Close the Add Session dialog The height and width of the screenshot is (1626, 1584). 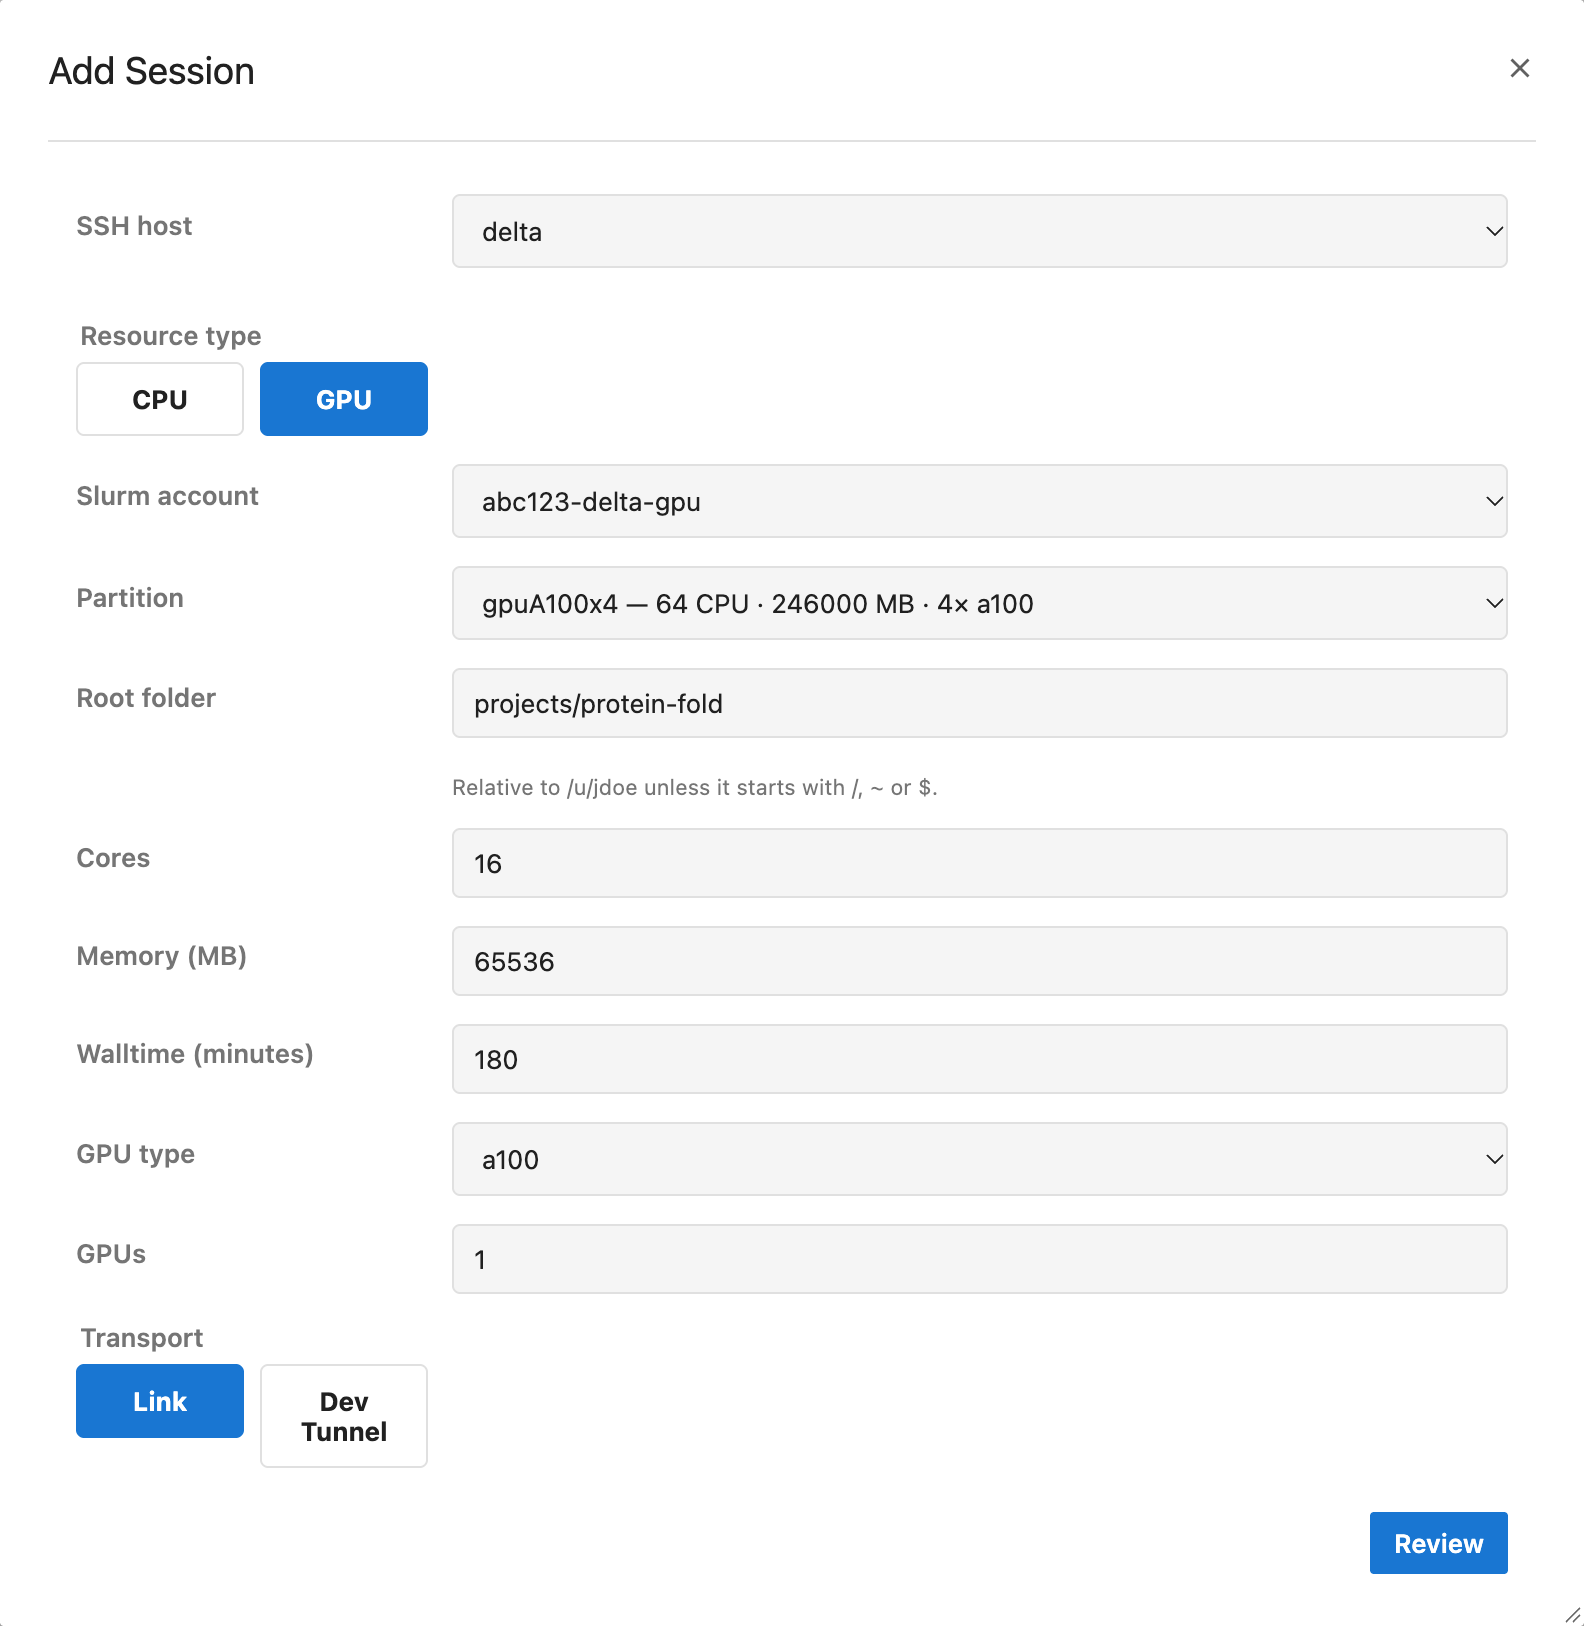[1519, 68]
